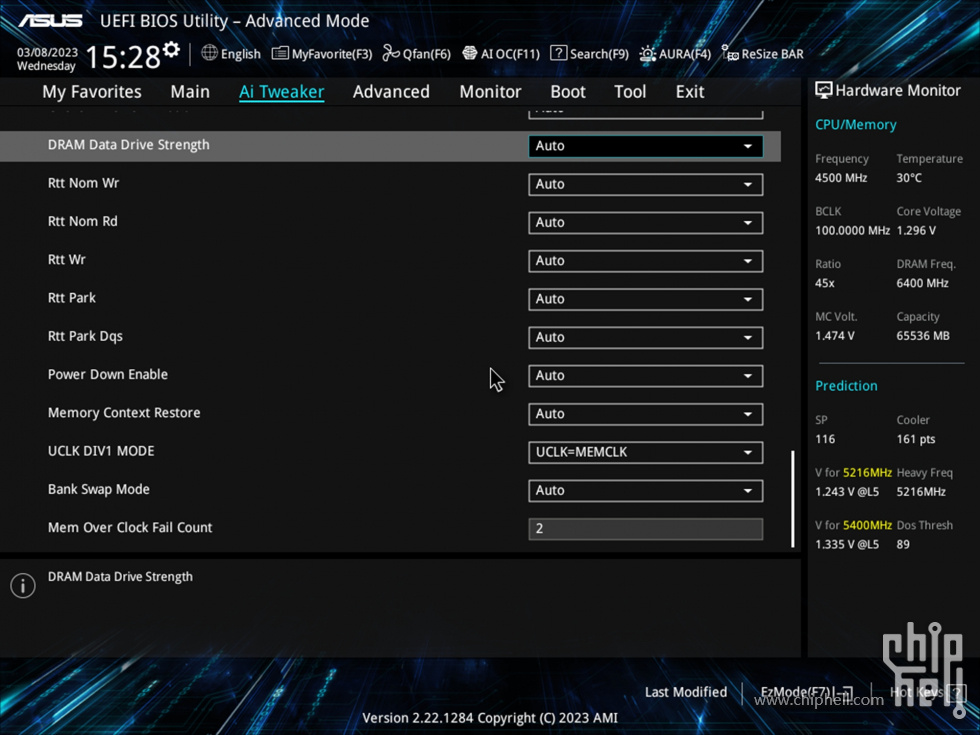Click Last Modified button

tap(686, 692)
